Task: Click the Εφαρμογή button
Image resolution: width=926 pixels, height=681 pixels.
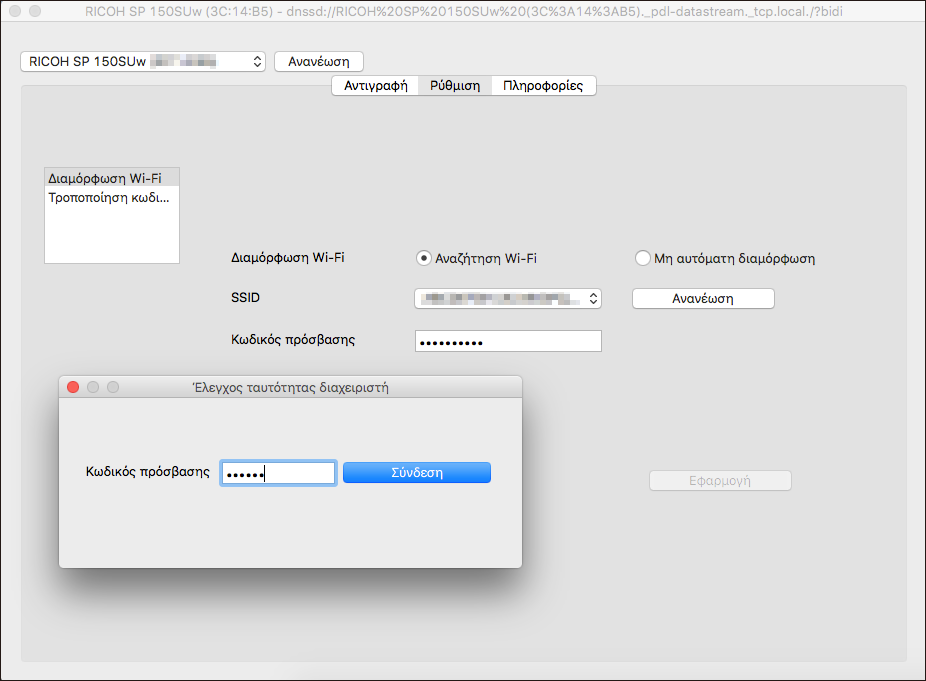Action: point(720,481)
